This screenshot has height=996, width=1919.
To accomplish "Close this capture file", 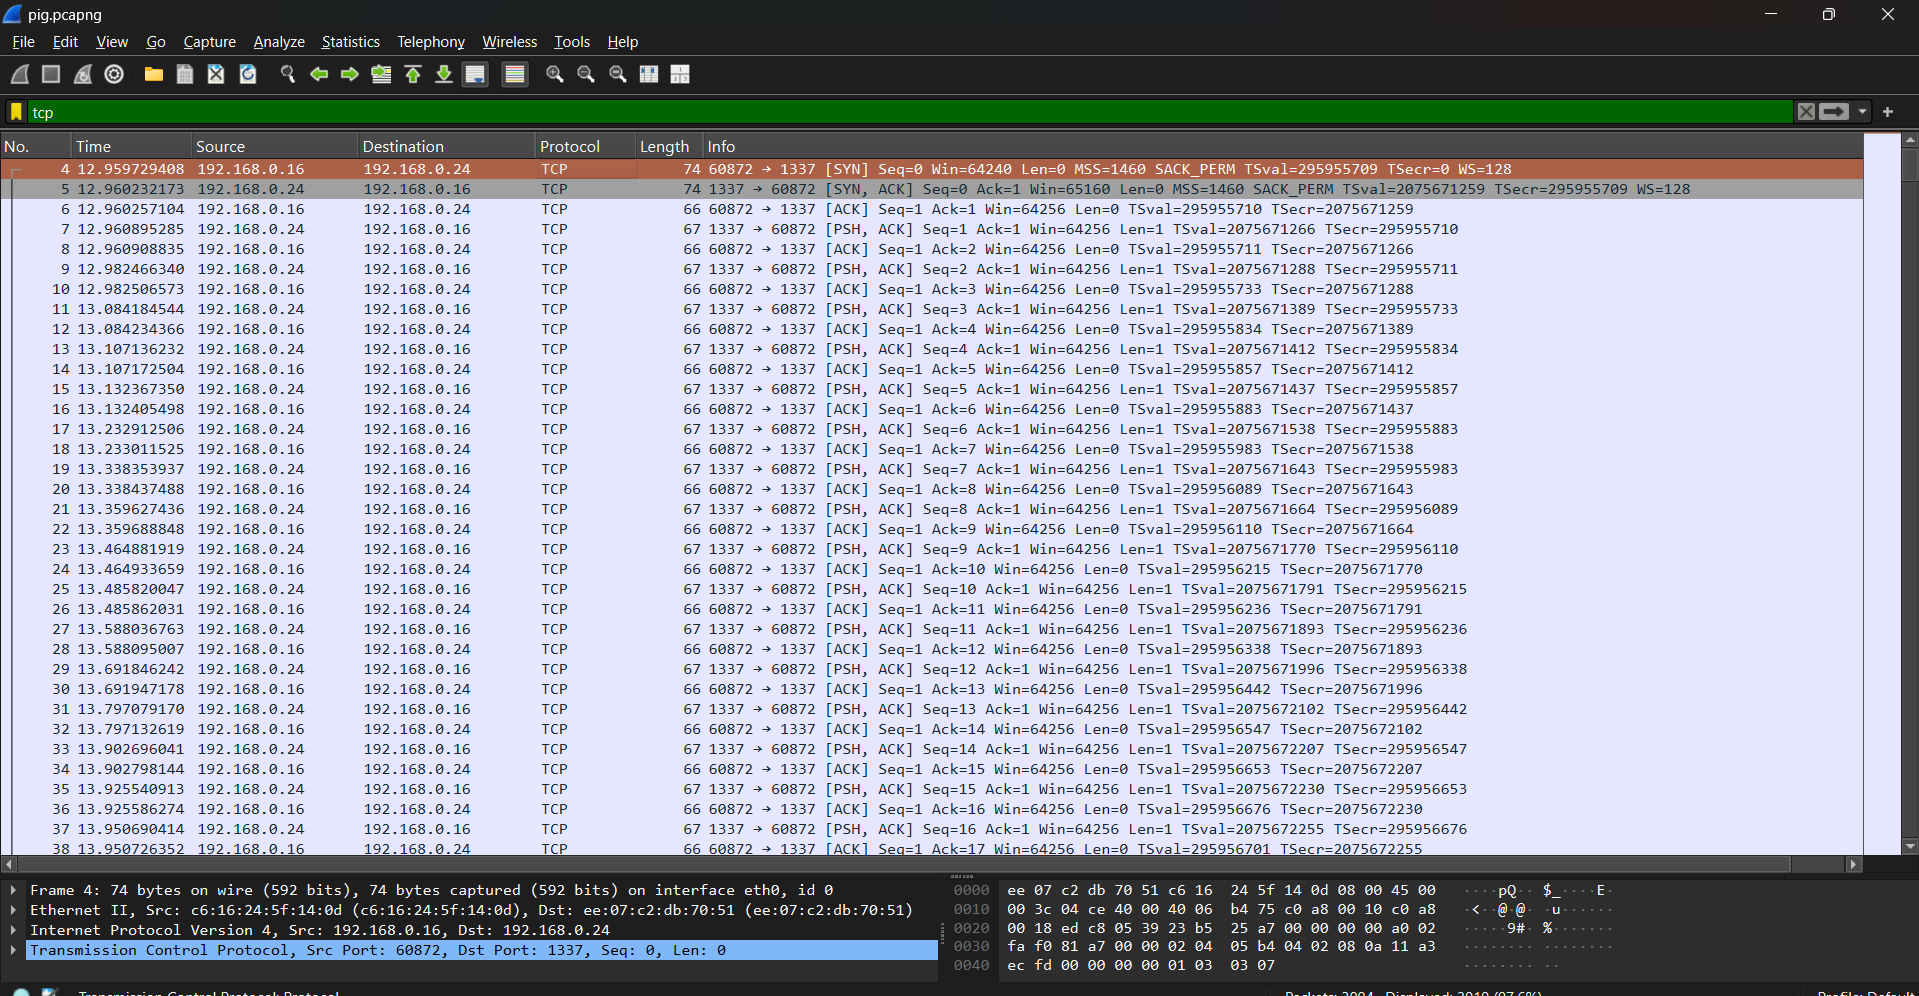I will 216,74.
